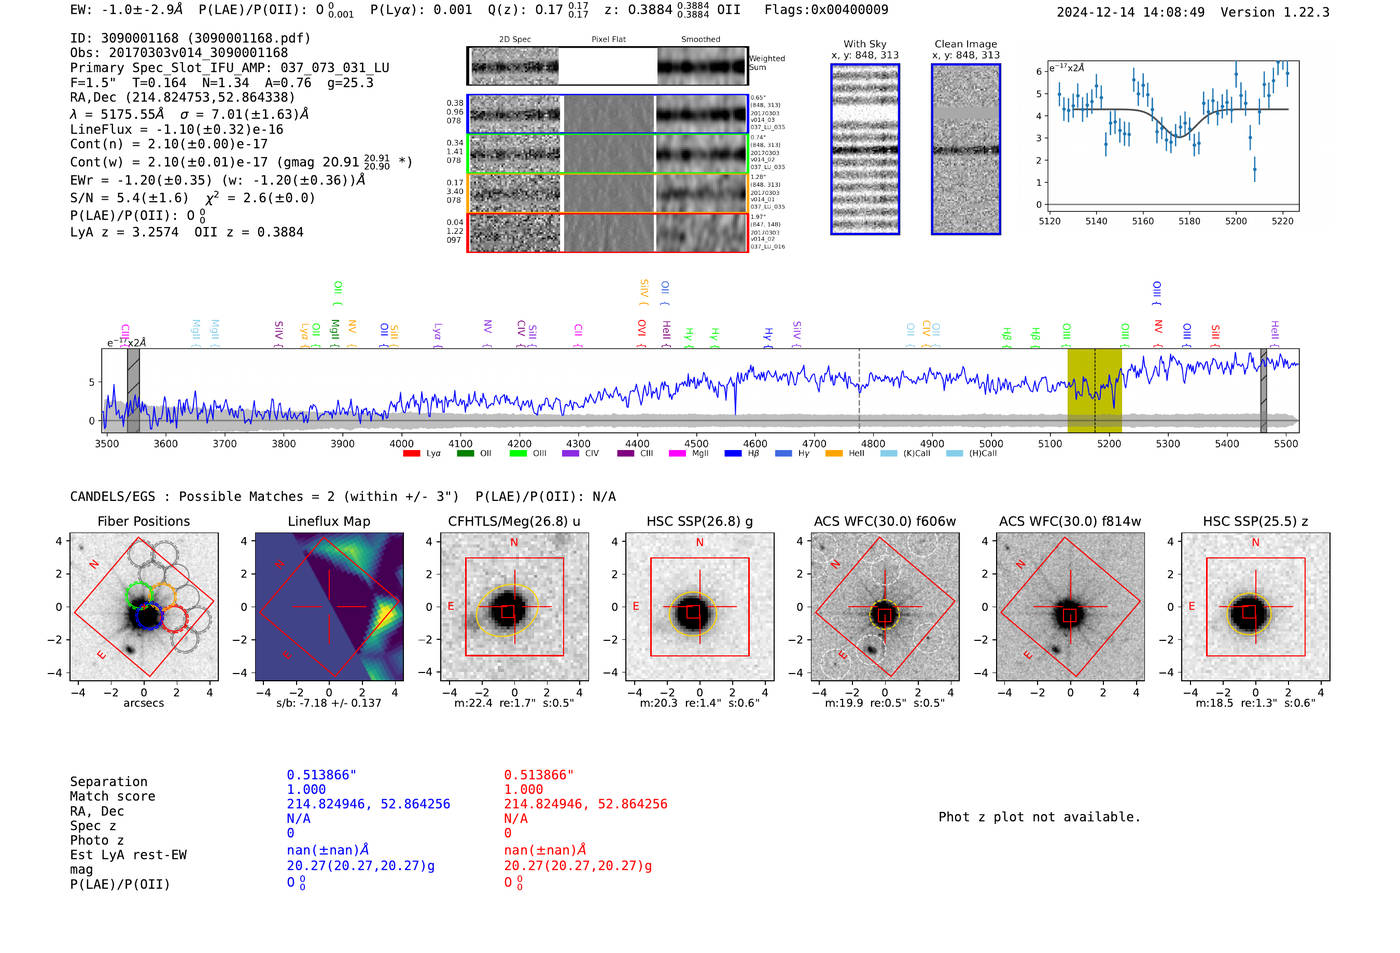Select the CFHTLS/Meg(26.8) u cutout
The image size is (1400, 953).
click(514, 606)
